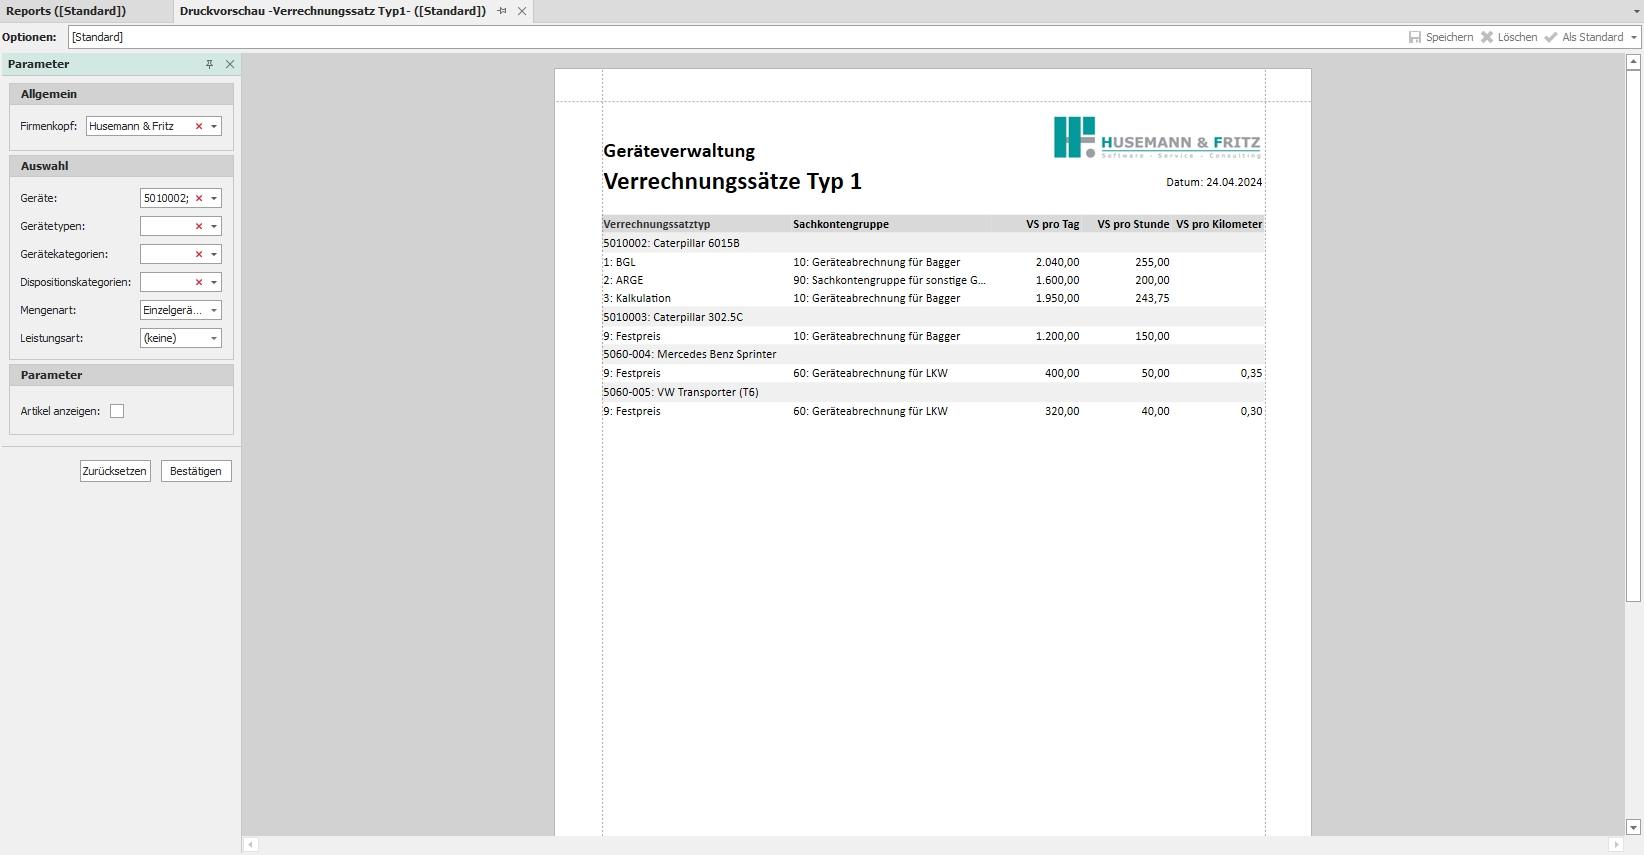Click the vertical scrollbar up arrow
Screen dimensions: 1644x855
(x=1634, y=62)
